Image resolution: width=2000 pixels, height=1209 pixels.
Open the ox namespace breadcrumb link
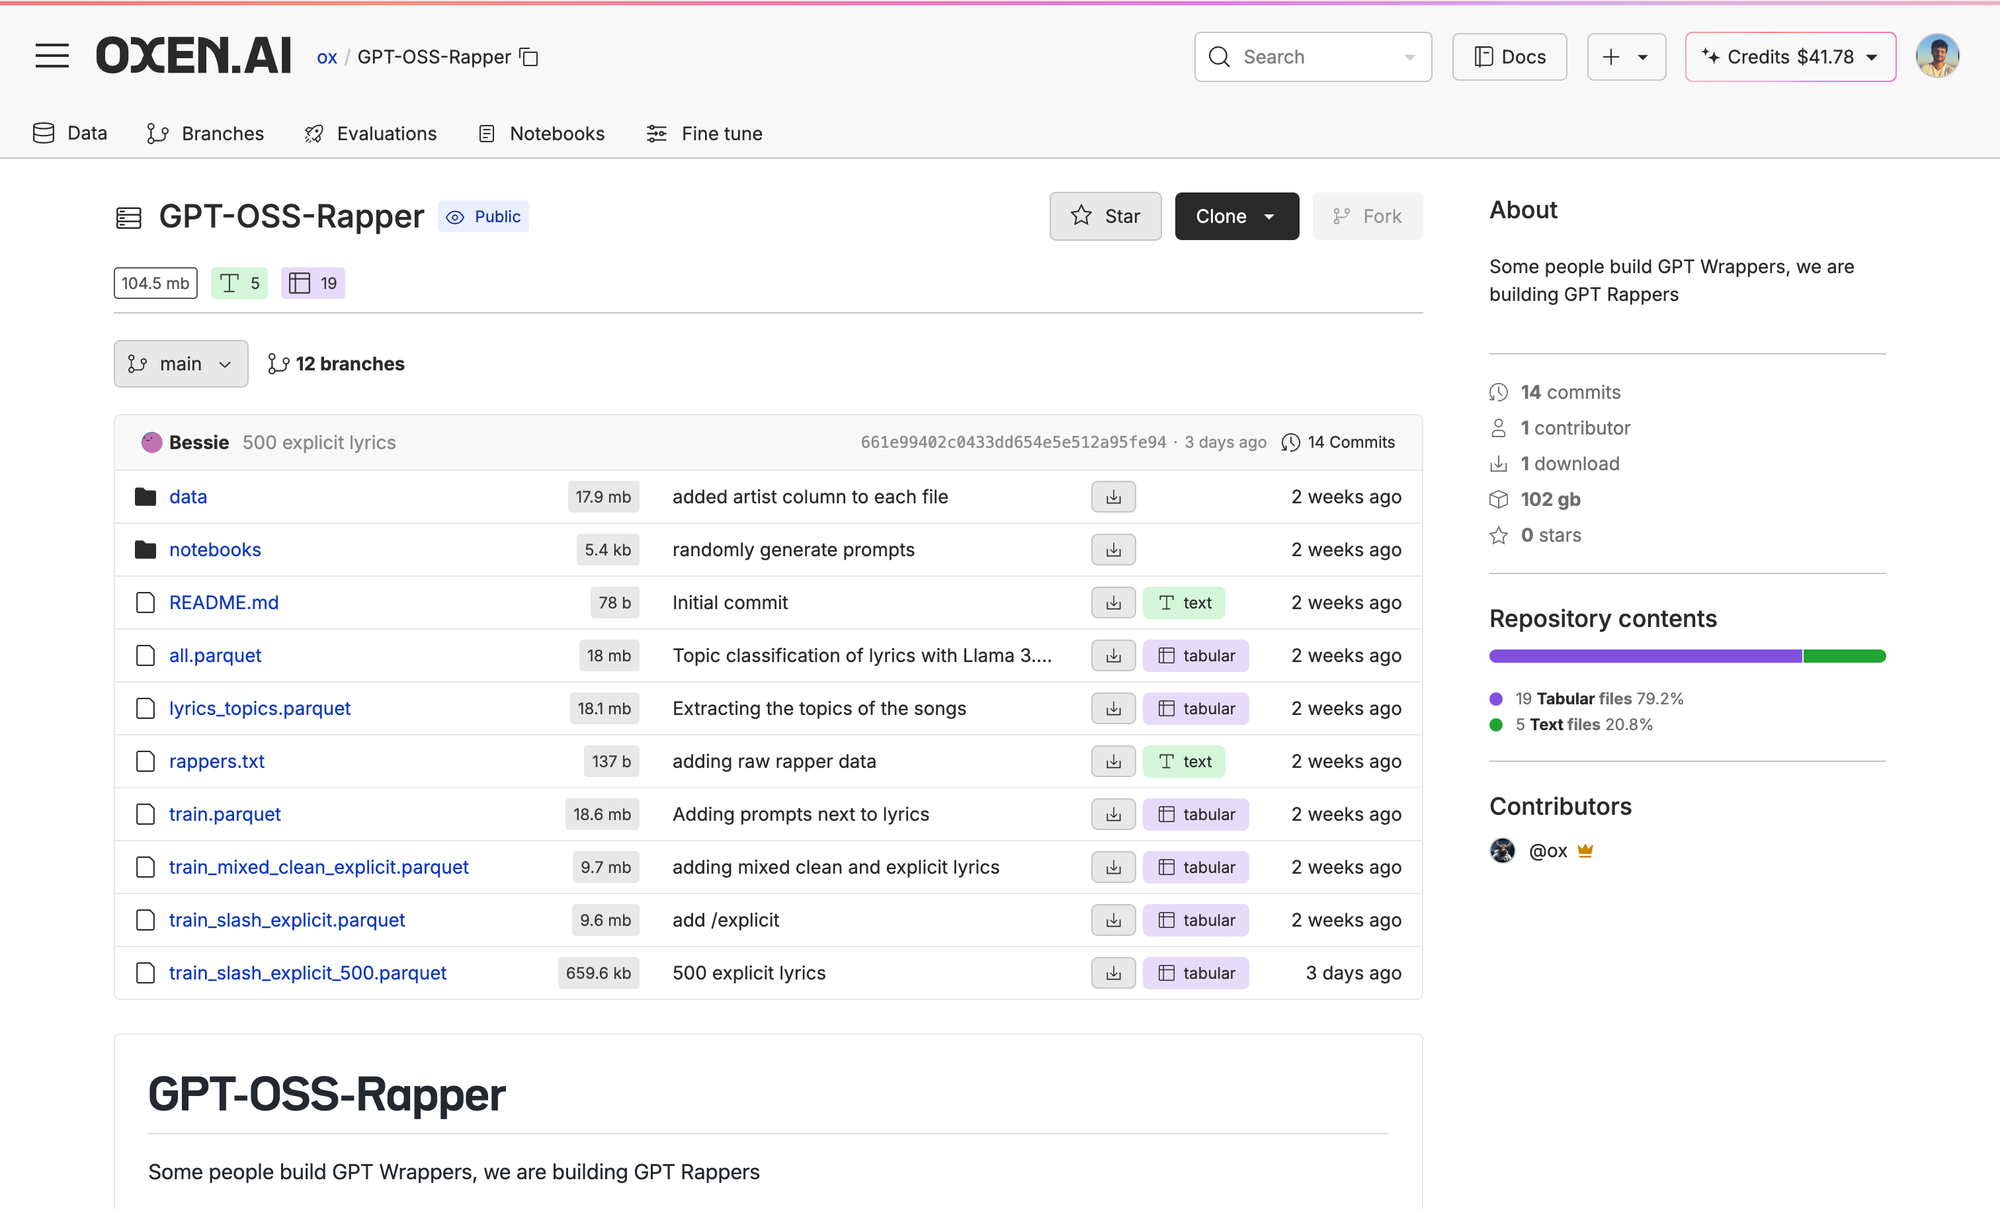pyautogui.click(x=327, y=57)
